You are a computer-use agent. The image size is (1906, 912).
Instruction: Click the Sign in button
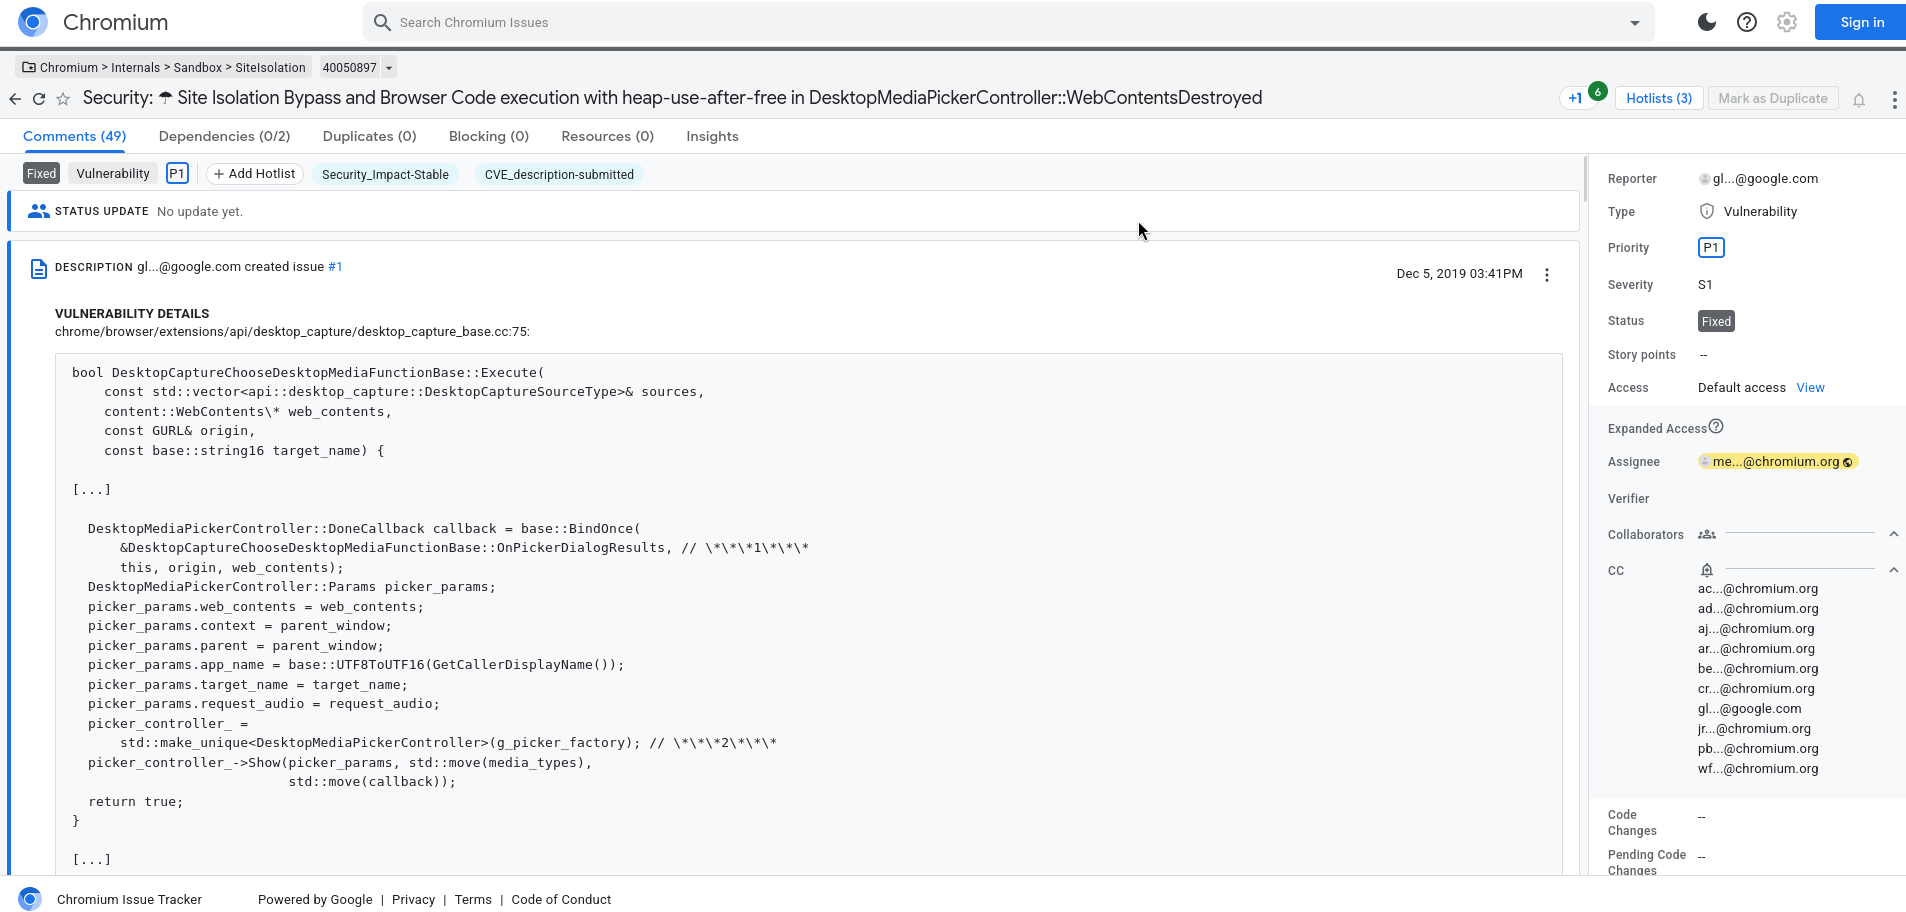[x=1861, y=22]
